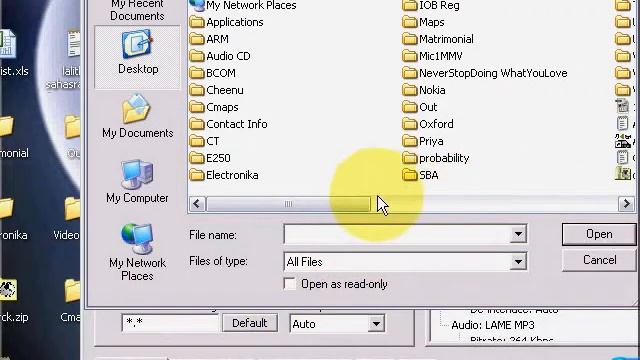Select the ARM folder icon
The image size is (640, 360).
pyautogui.click(x=197, y=39)
